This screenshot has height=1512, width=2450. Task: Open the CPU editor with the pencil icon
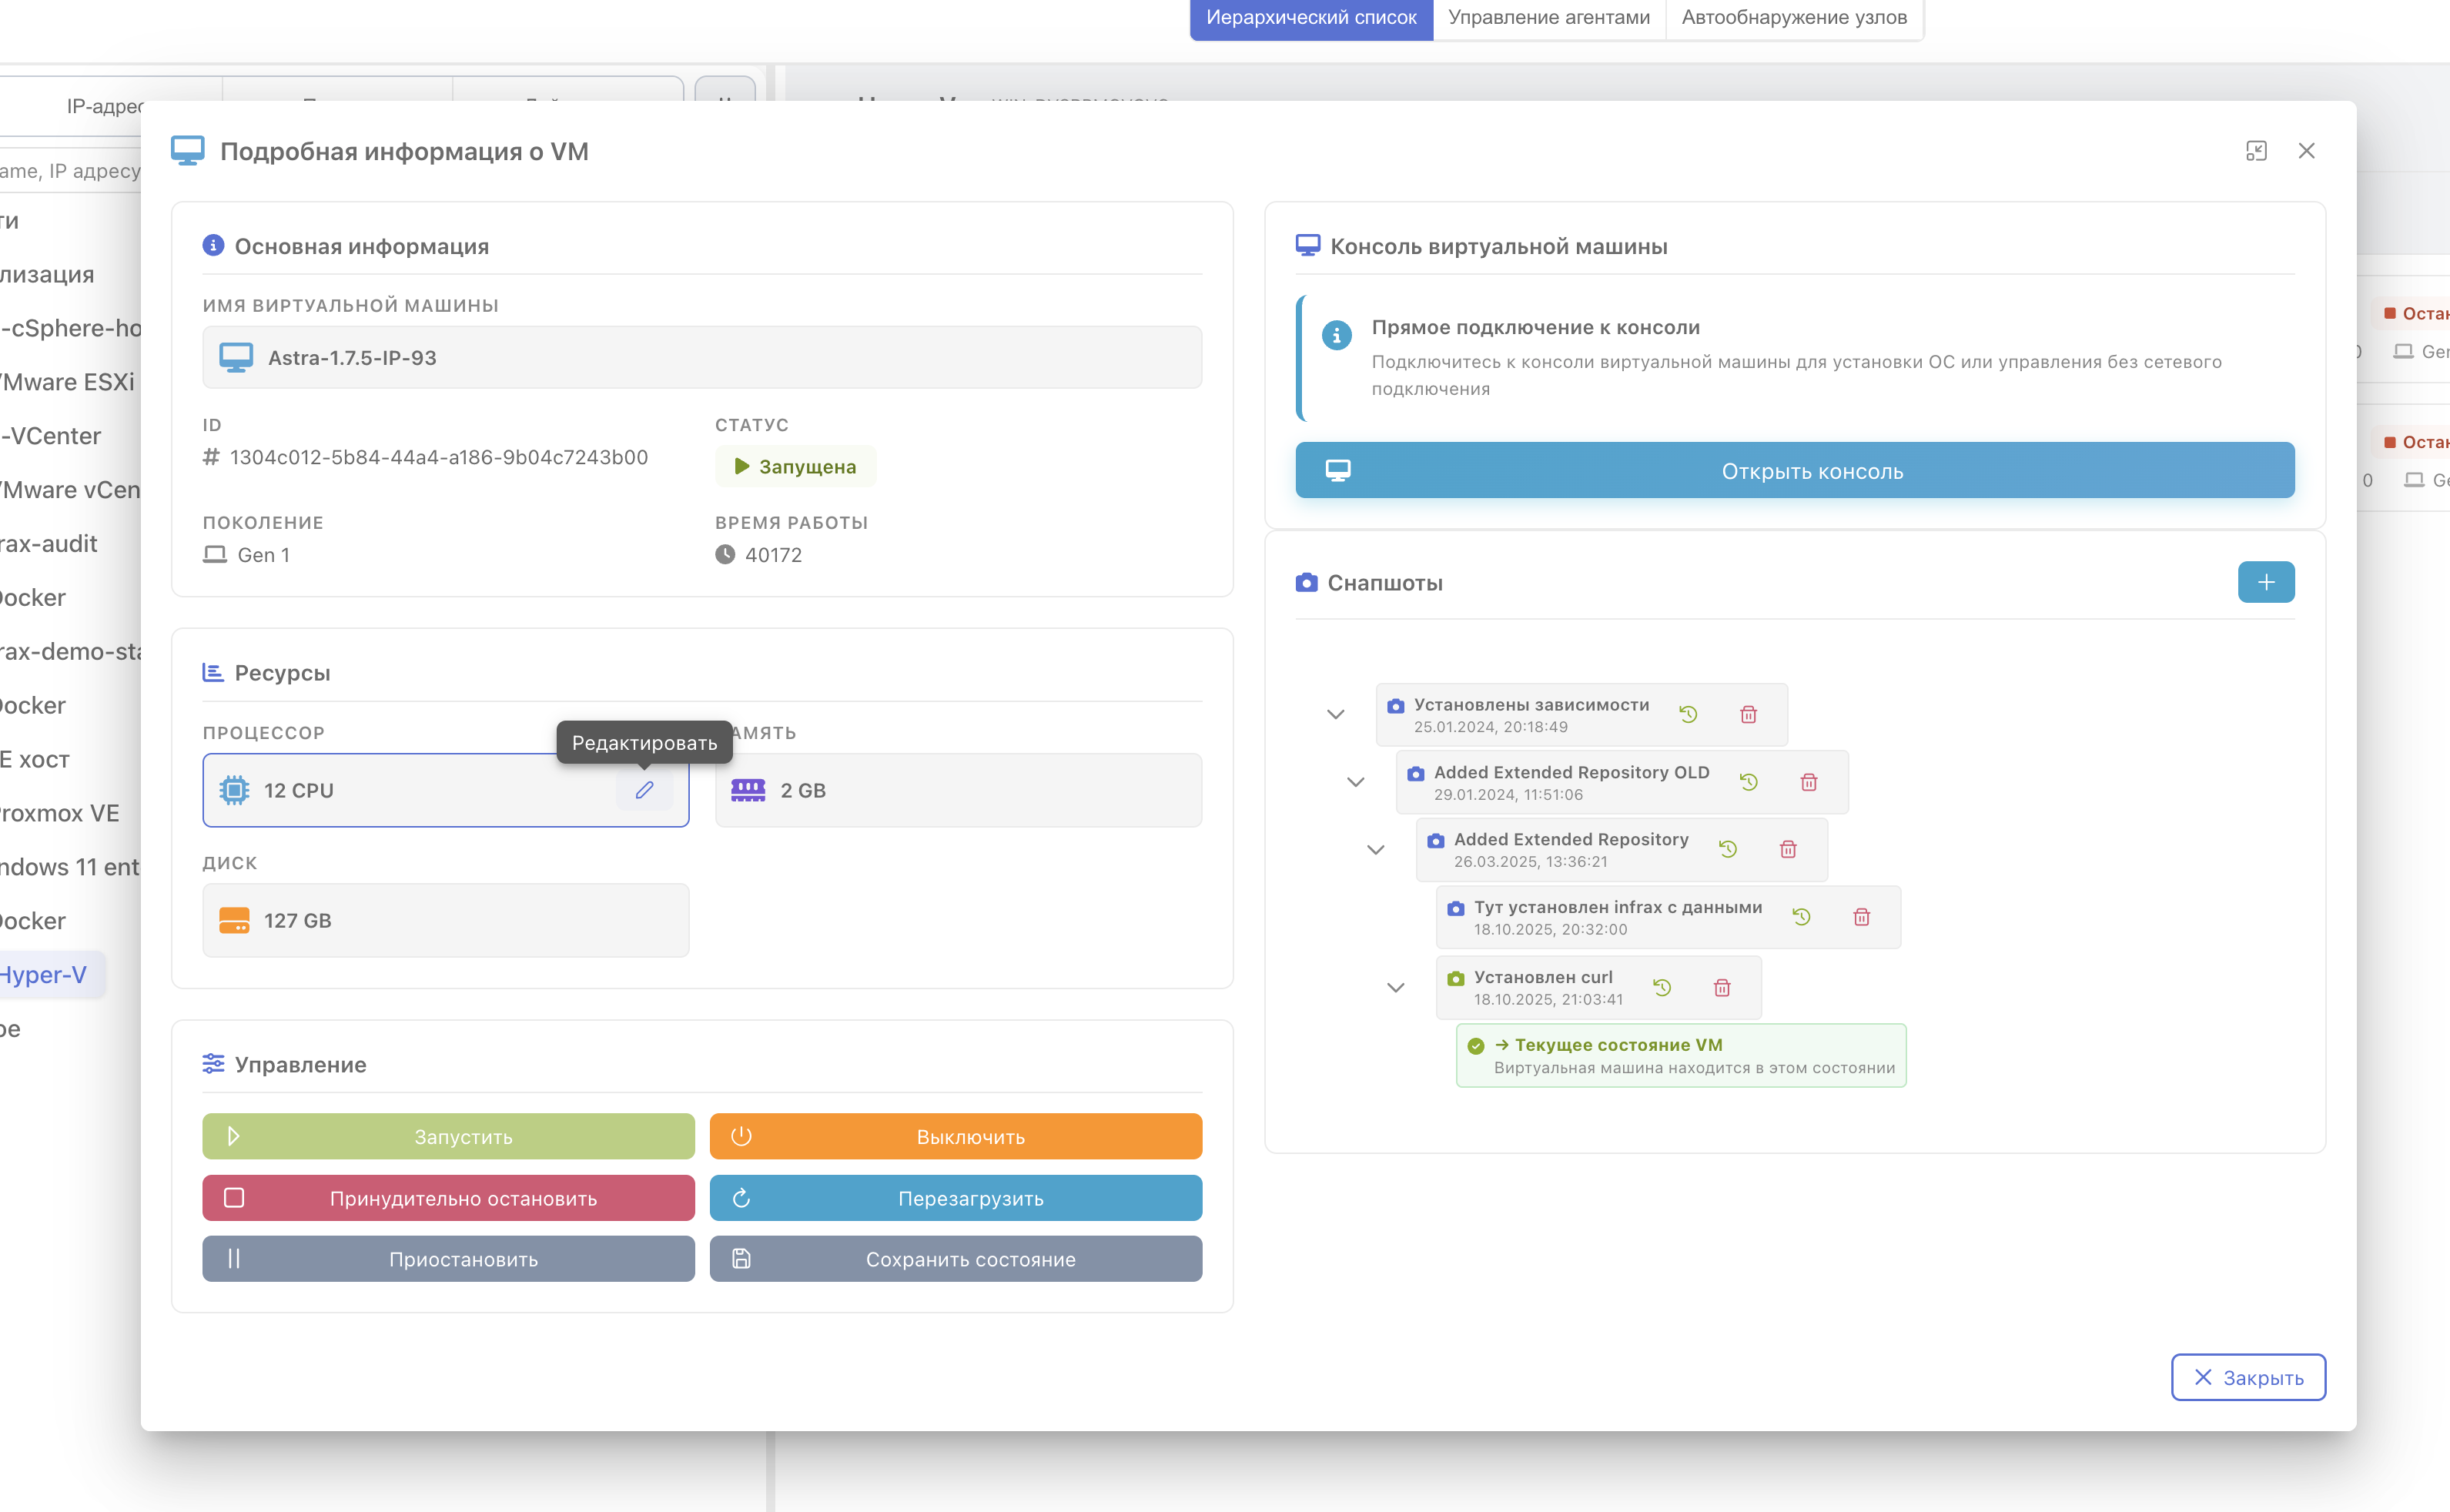coord(645,790)
